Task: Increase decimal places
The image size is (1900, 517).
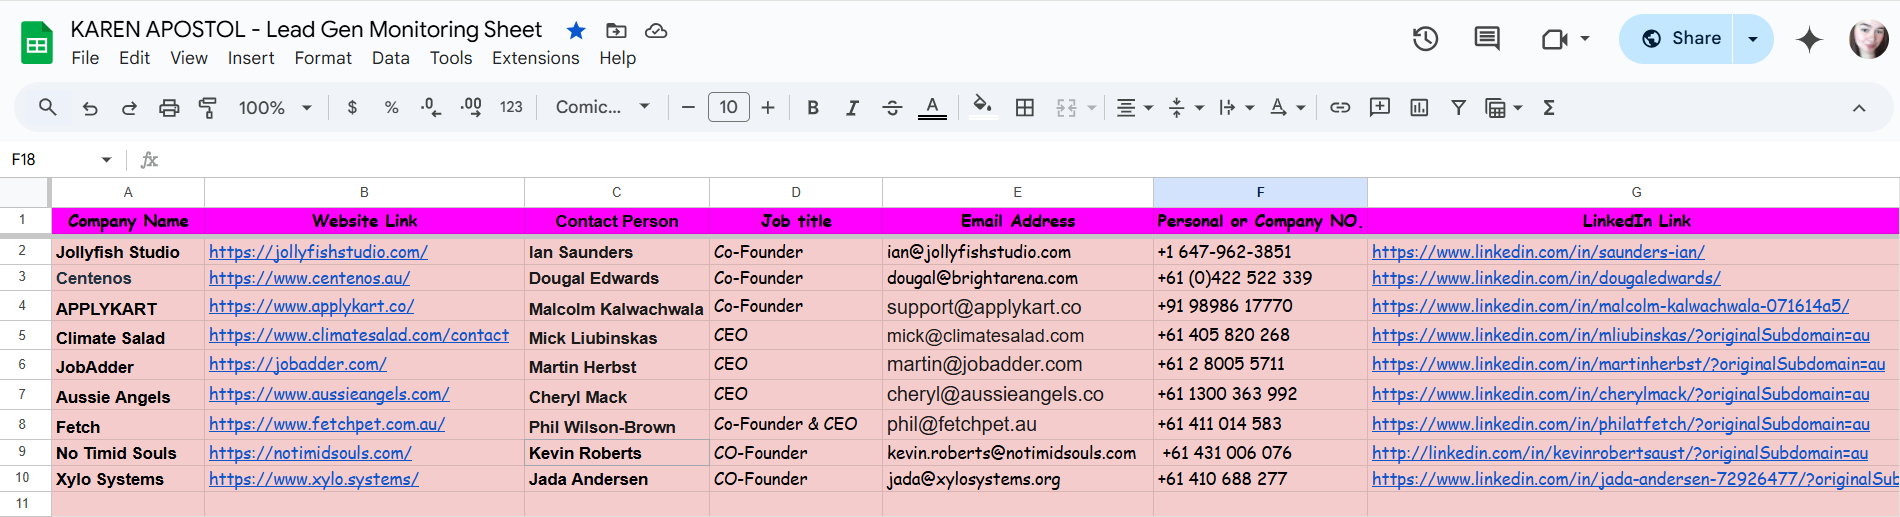Action: tap(471, 107)
